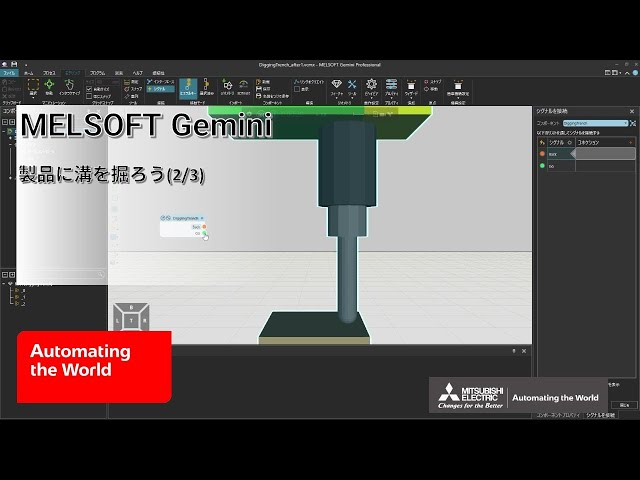
Task: Close the bottom output panel
Action: (x=524, y=351)
